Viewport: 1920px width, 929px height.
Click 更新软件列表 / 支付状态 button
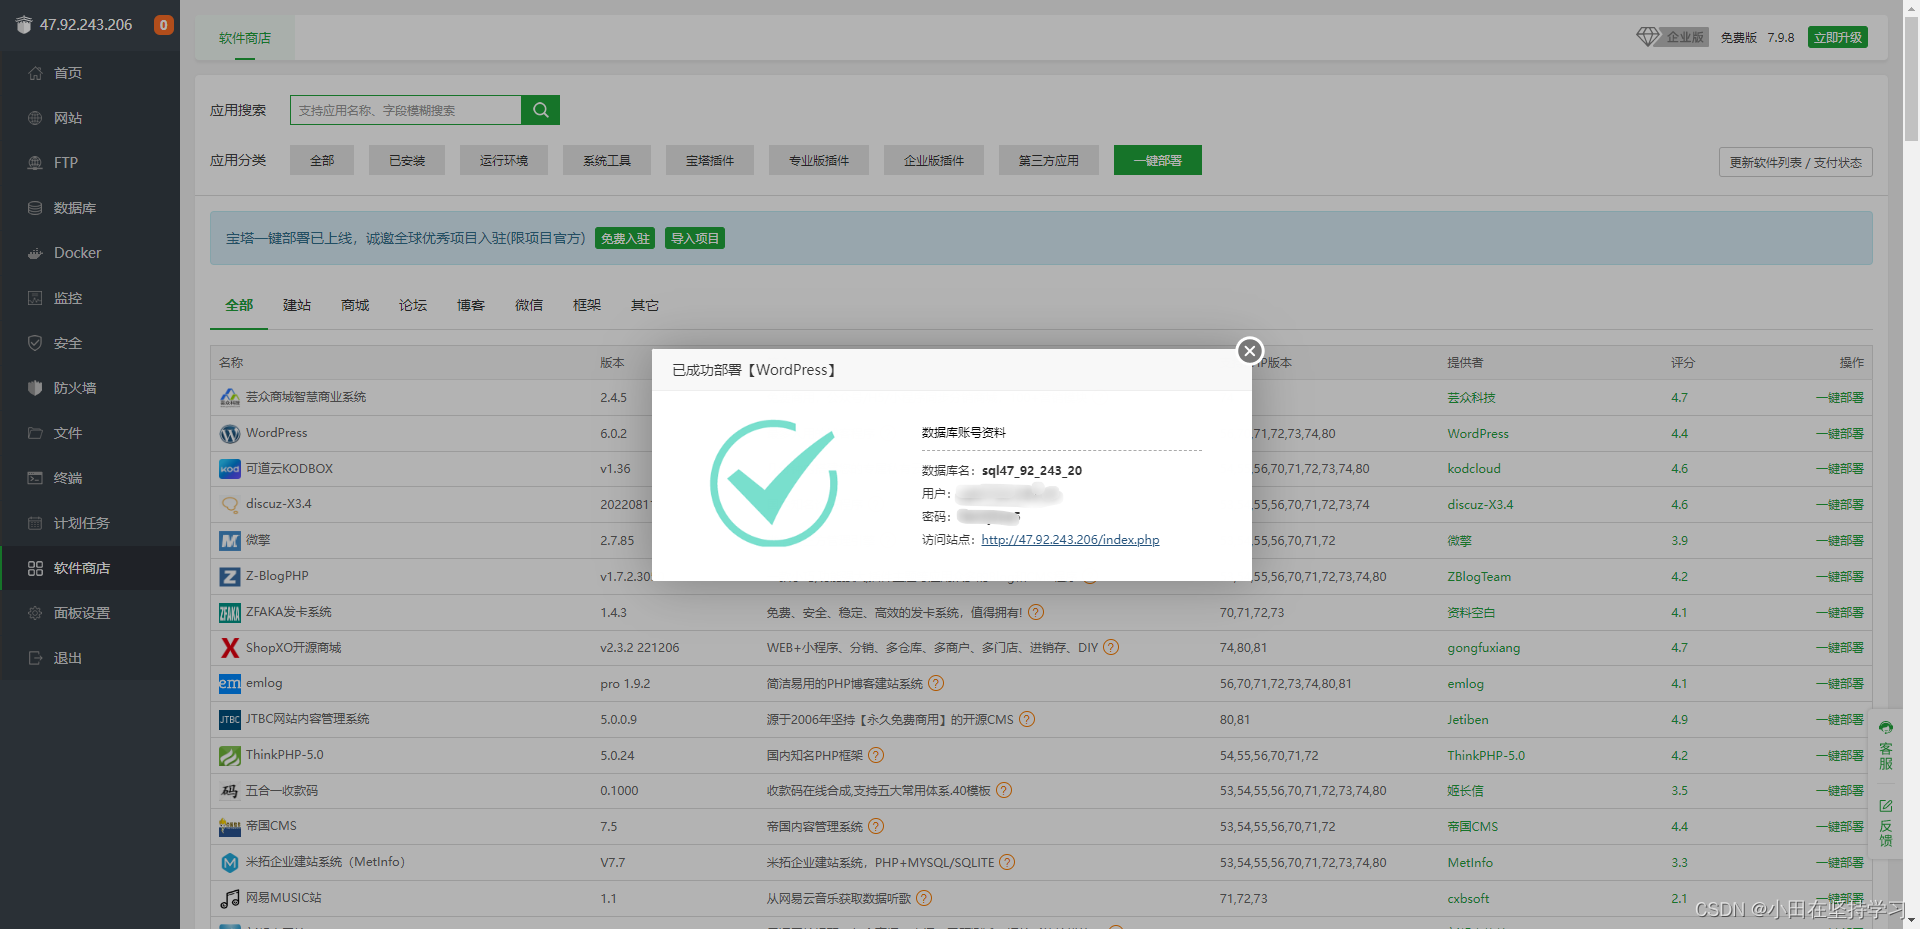1796,162
